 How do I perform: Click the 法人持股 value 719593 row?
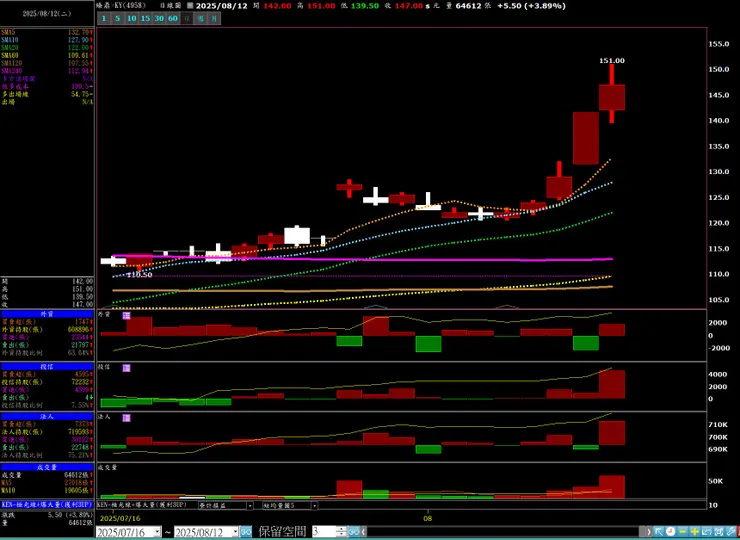tap(47, 432)
